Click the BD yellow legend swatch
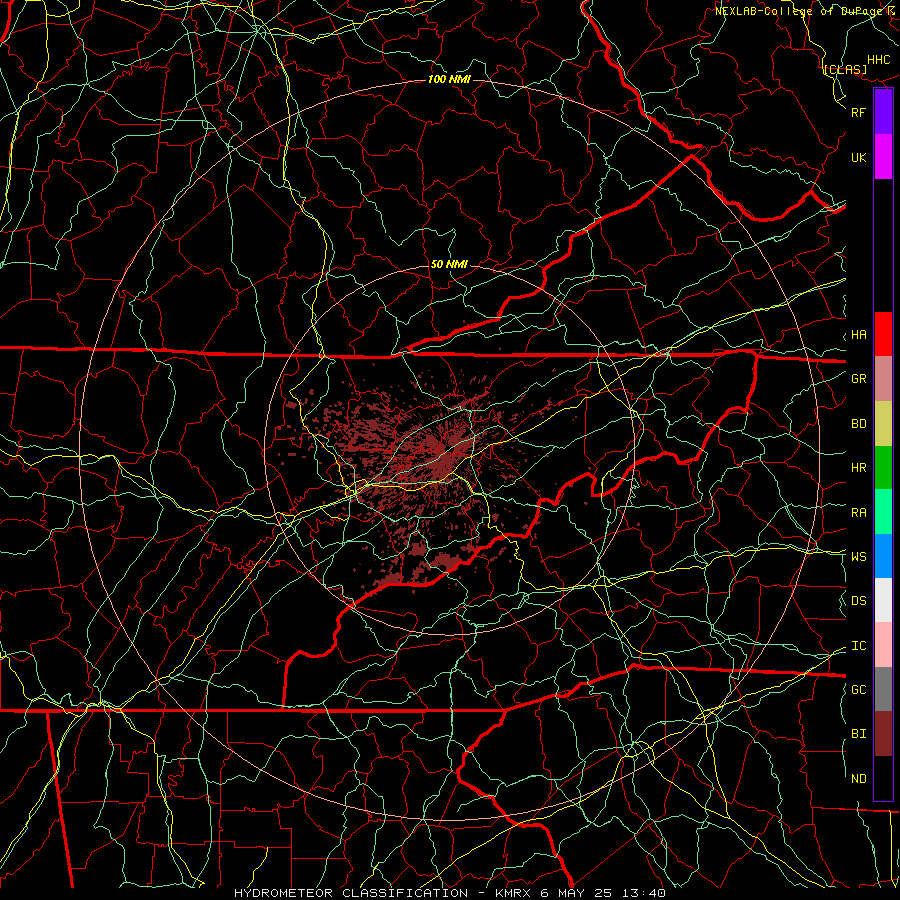 point(883,424)
